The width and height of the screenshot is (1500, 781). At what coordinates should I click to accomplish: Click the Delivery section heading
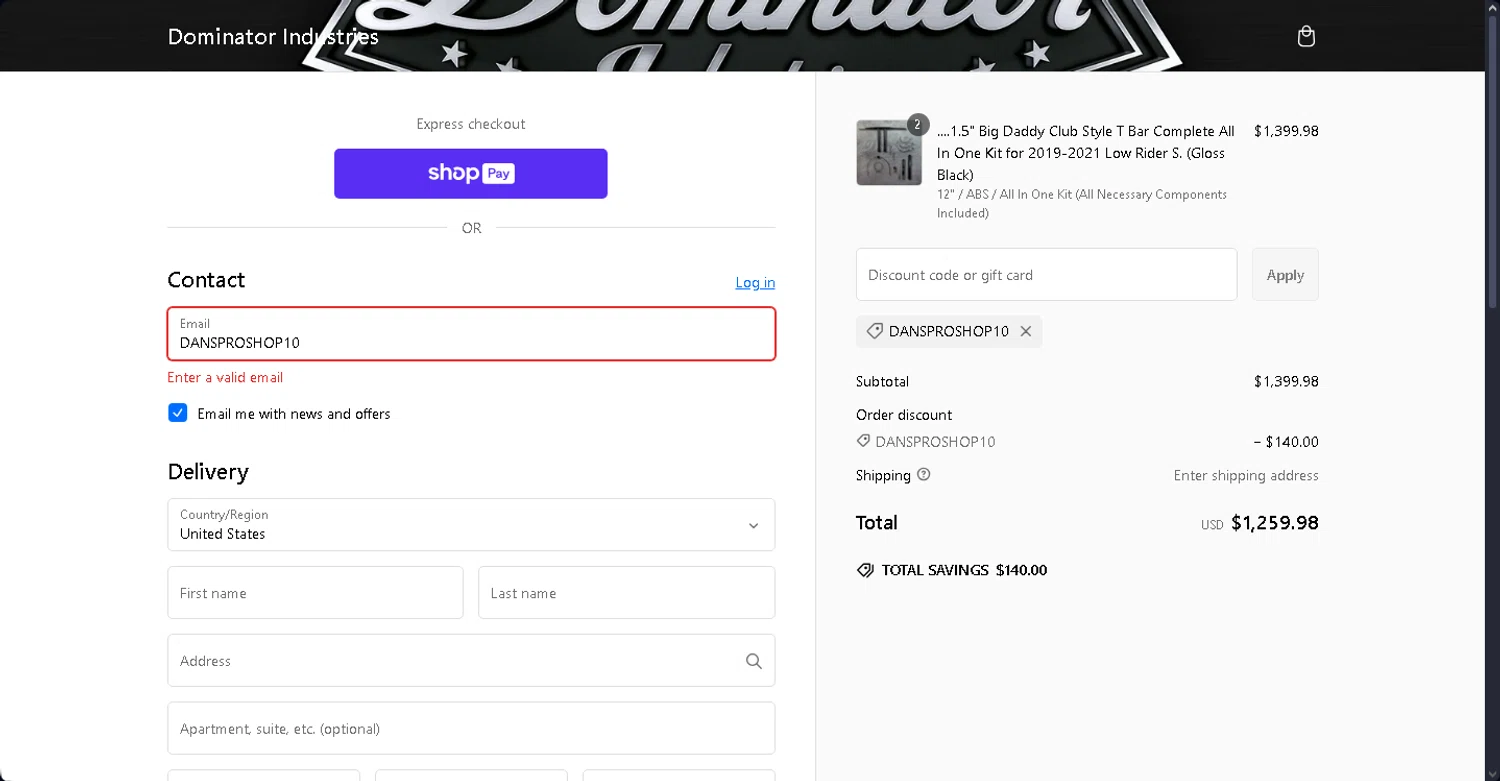(208, 472)
